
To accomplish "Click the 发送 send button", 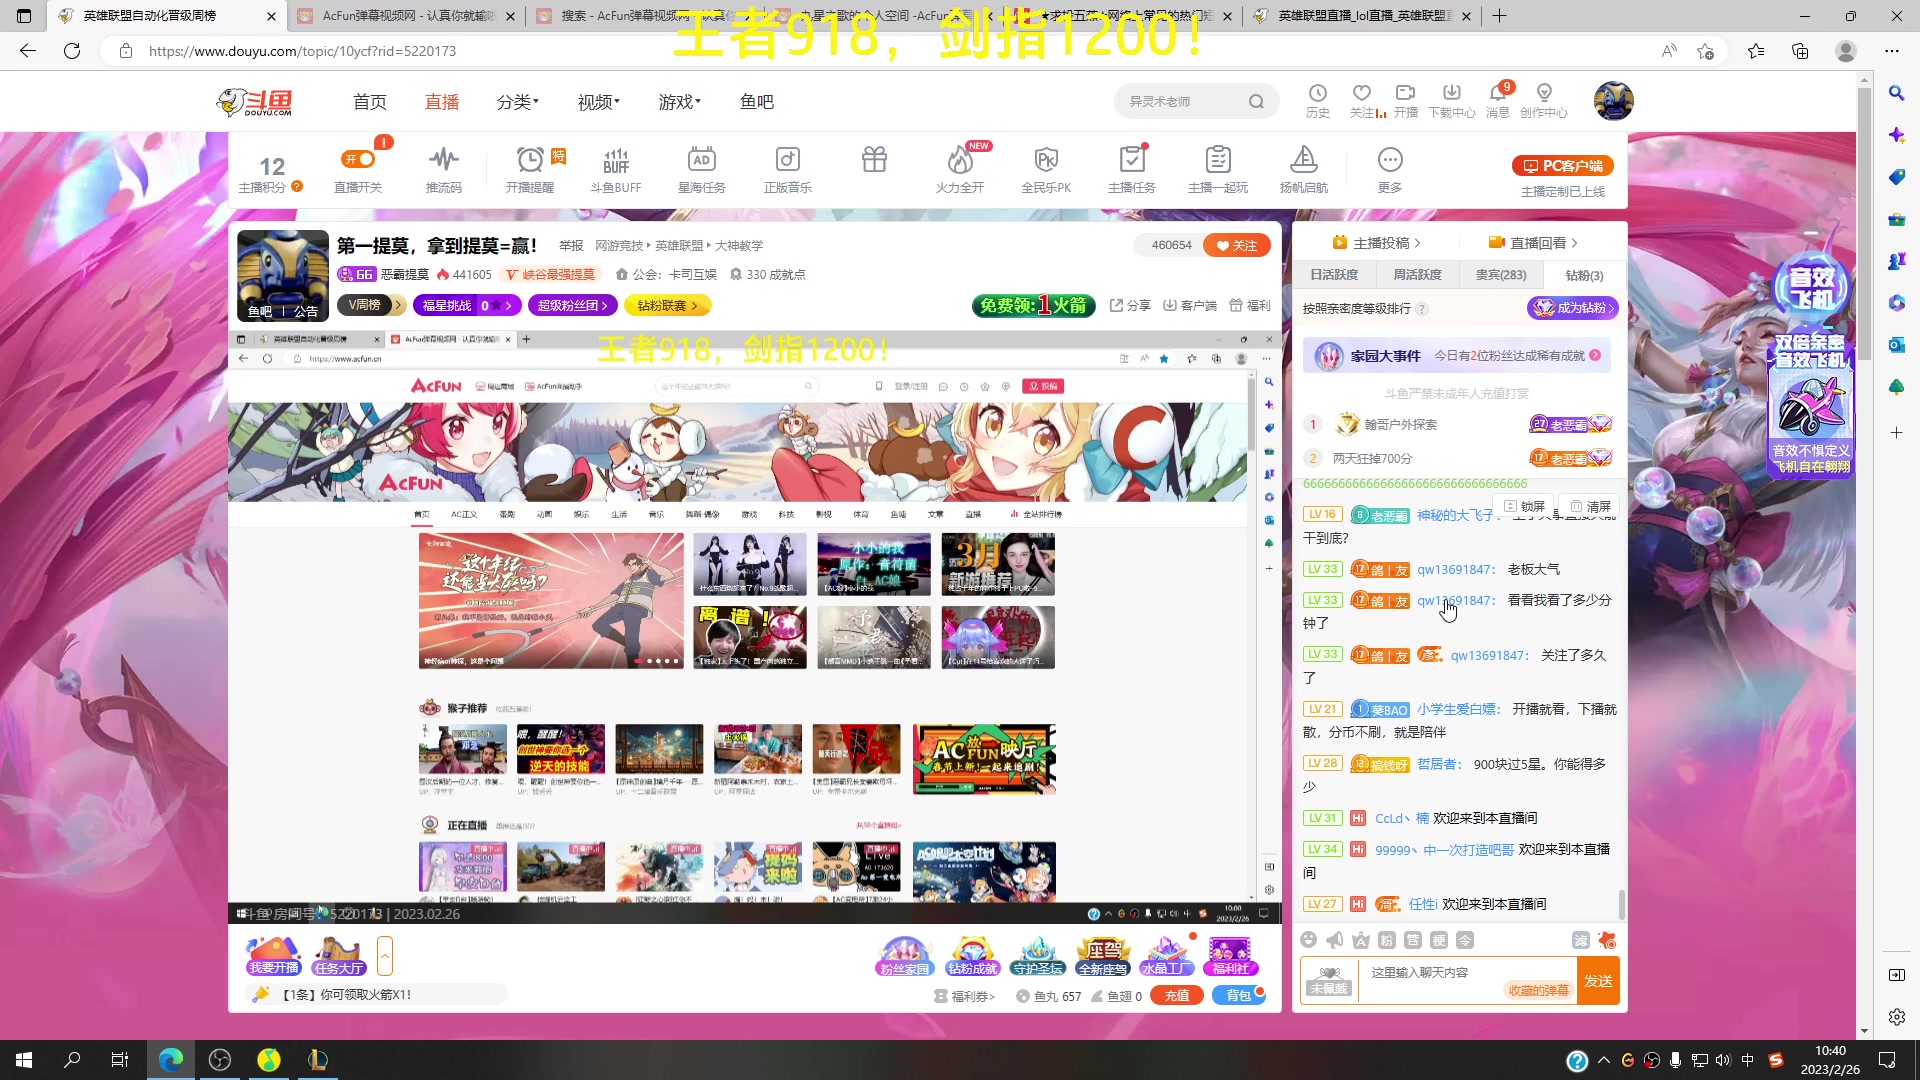I will [x=1597, y=980].
